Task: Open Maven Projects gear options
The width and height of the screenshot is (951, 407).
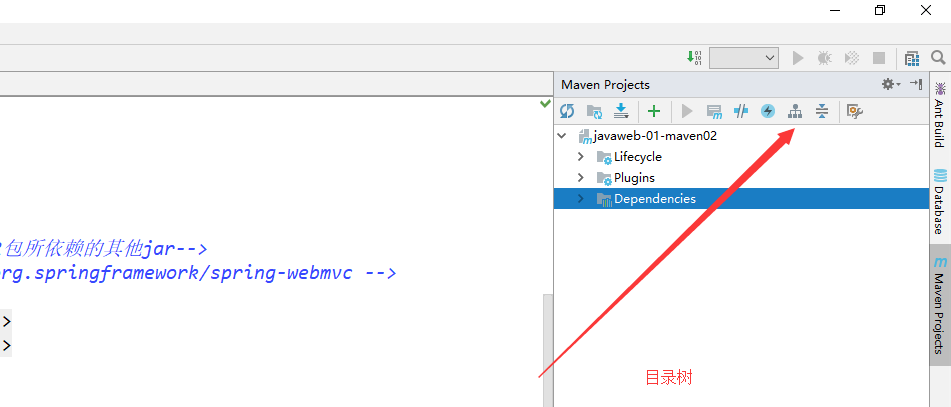Action: coord(891,84)
